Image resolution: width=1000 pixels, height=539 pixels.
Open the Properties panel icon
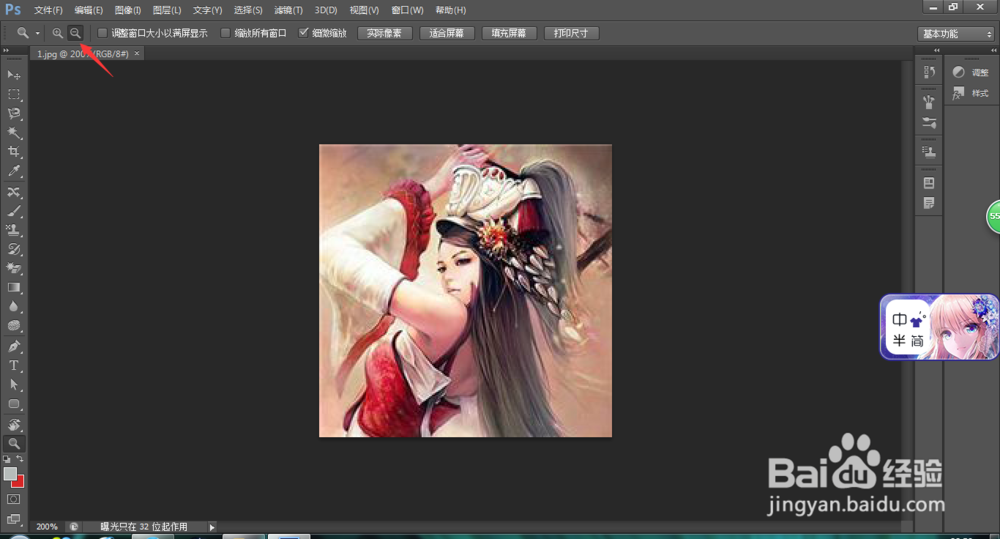click(x=929, y=183)
